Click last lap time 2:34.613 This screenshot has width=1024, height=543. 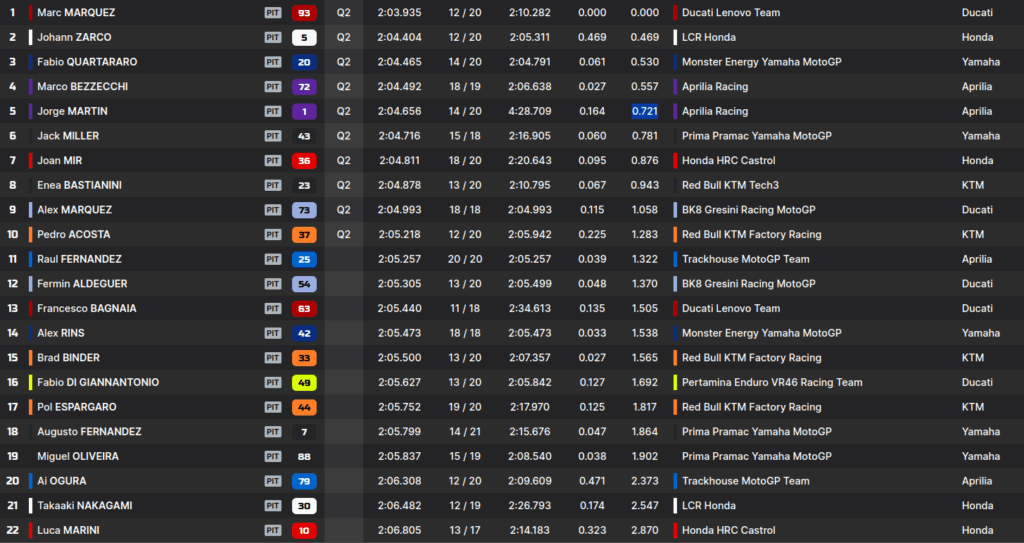530,308
